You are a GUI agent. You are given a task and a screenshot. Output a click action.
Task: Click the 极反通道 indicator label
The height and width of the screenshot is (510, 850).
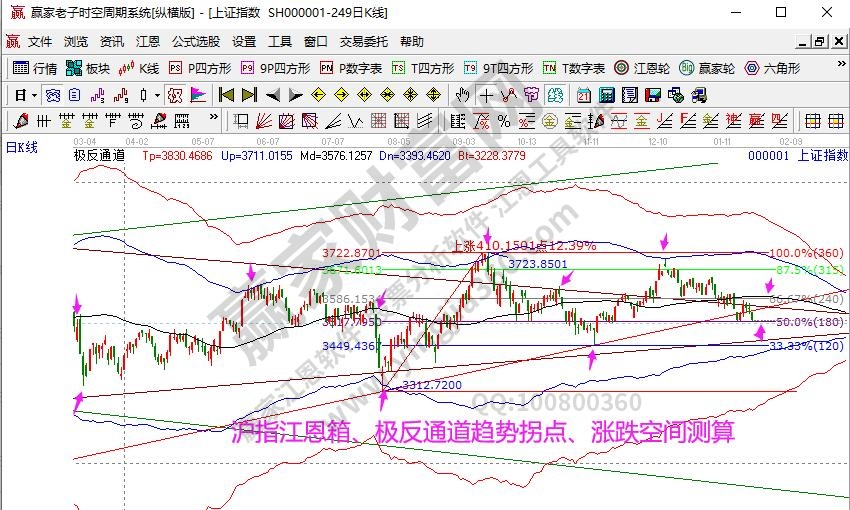(99, 156)
